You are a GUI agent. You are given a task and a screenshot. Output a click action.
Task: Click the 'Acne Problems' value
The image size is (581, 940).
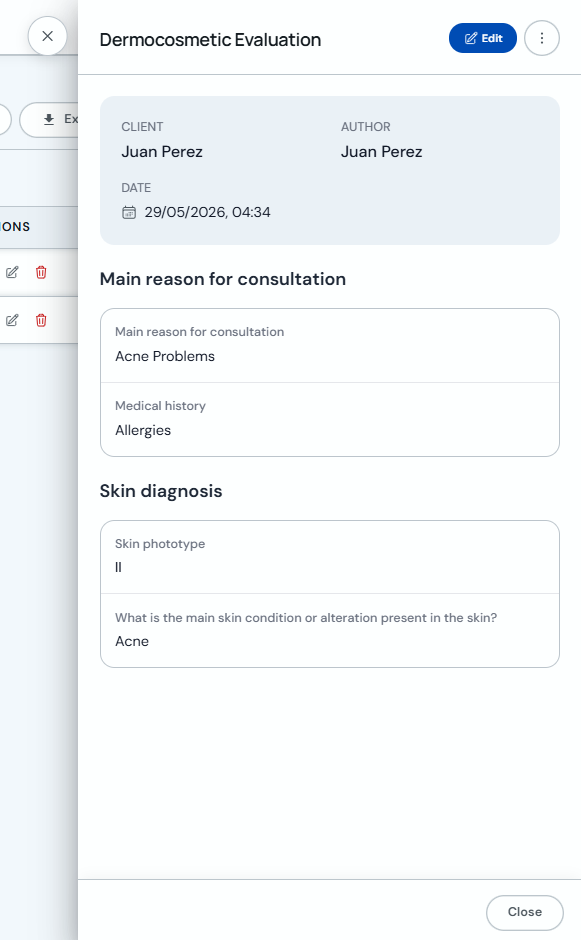[165, 356]
